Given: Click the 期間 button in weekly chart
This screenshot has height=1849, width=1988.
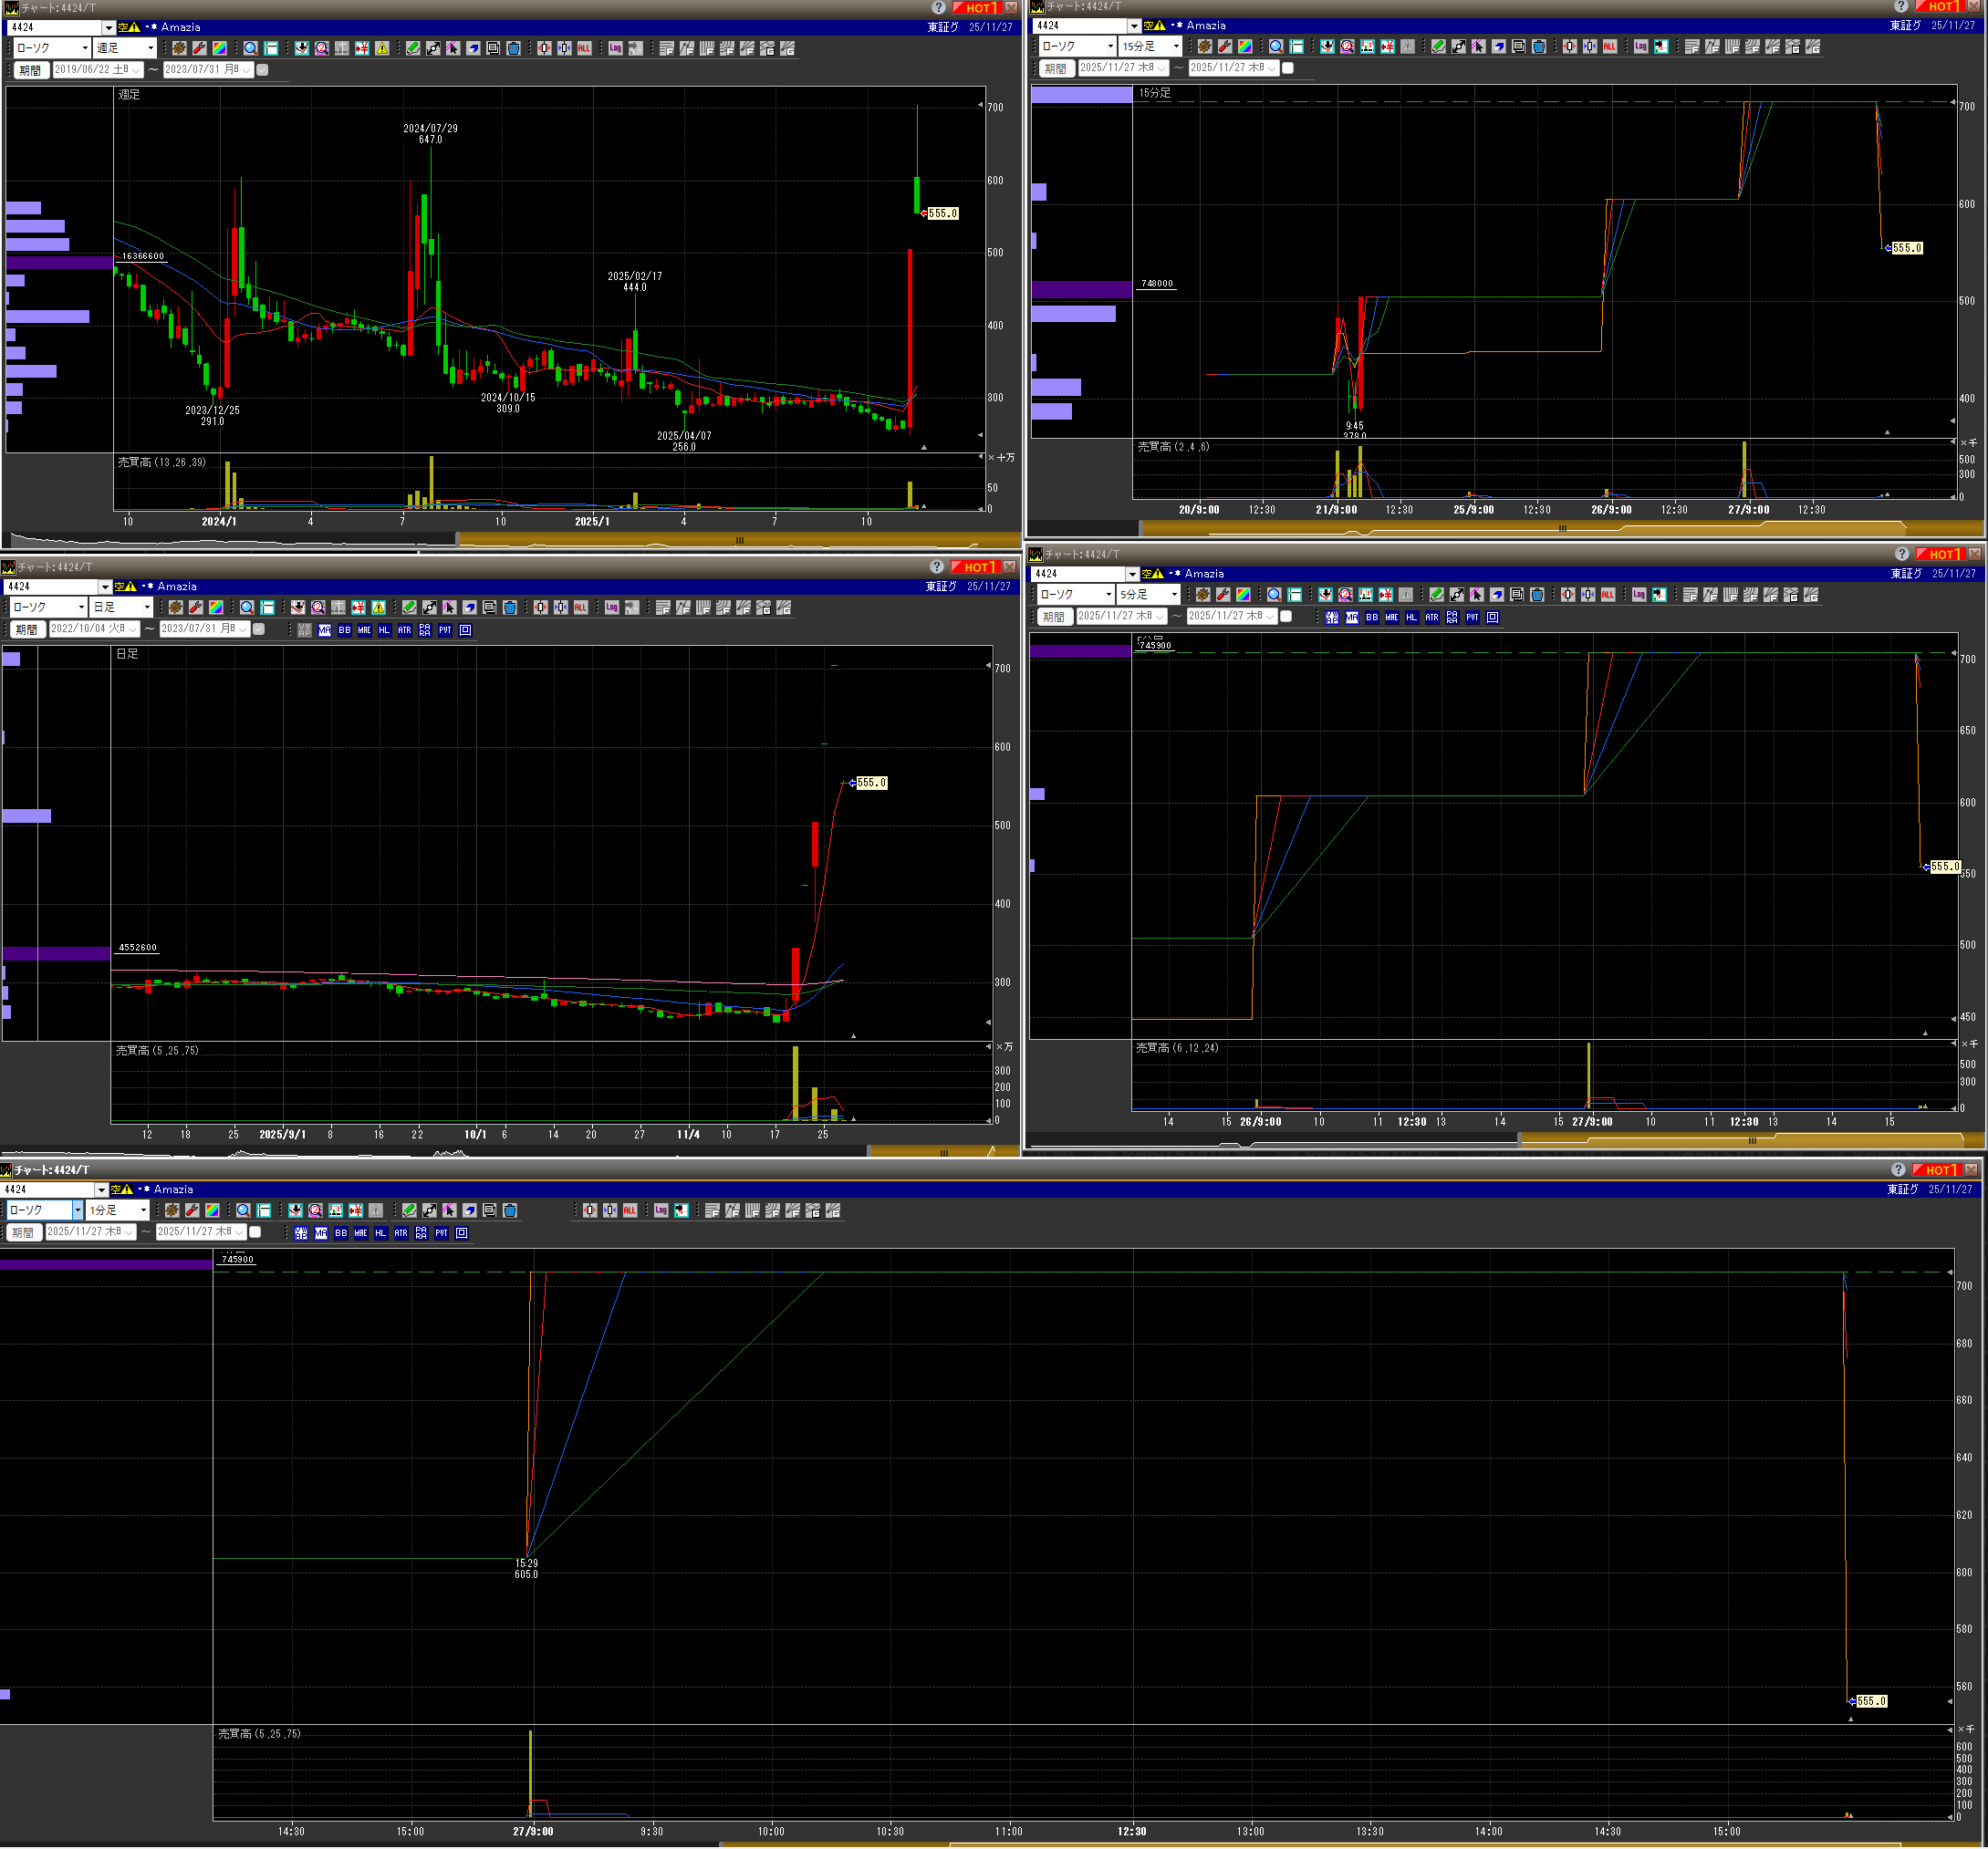Looking at the screenshot, I should click(x=30, y=70).
